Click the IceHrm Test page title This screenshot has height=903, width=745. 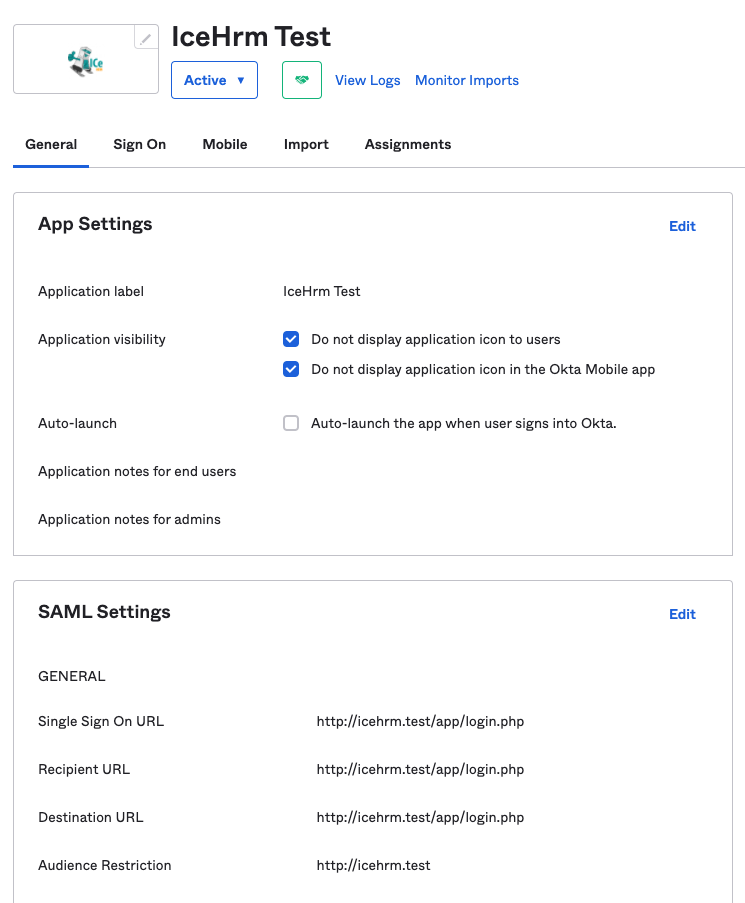pos(251,37)
